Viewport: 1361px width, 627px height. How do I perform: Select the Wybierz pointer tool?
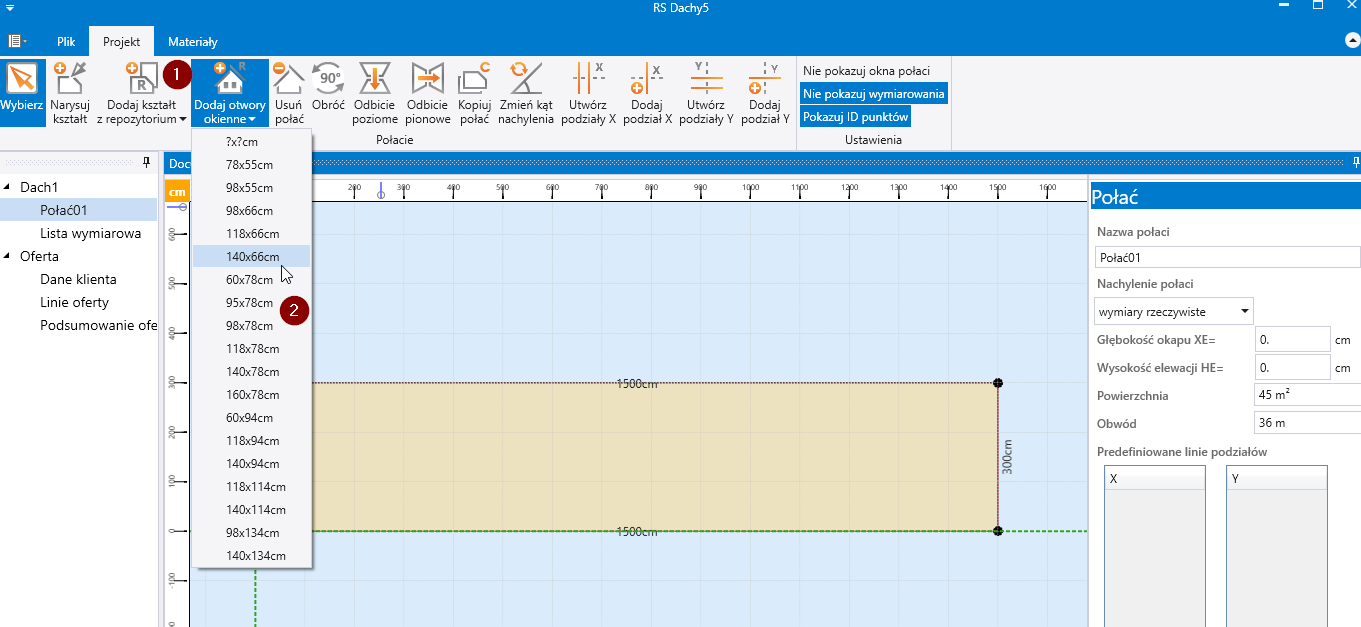tap(21, 91)
